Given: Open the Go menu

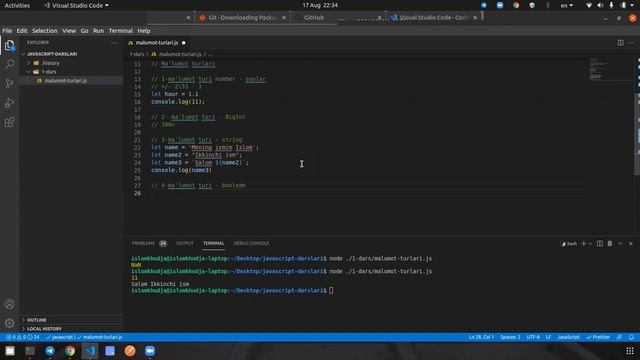Looking at the screenshot, I should pos(84,31).
